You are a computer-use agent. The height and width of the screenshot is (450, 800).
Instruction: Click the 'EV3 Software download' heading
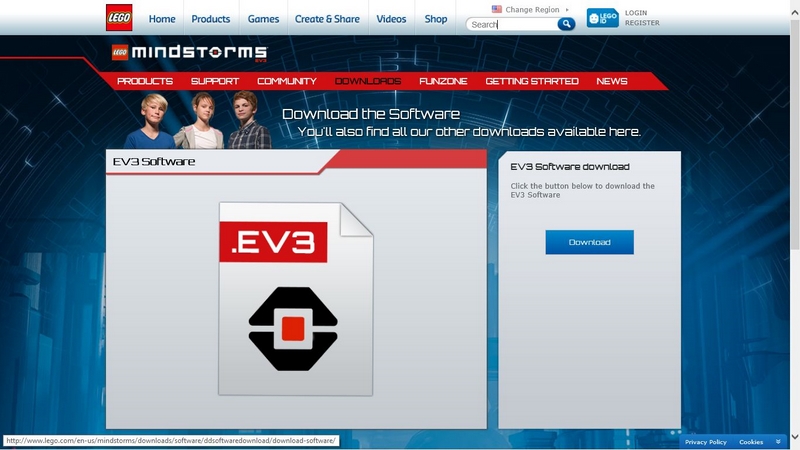click(x=570, y=167)
